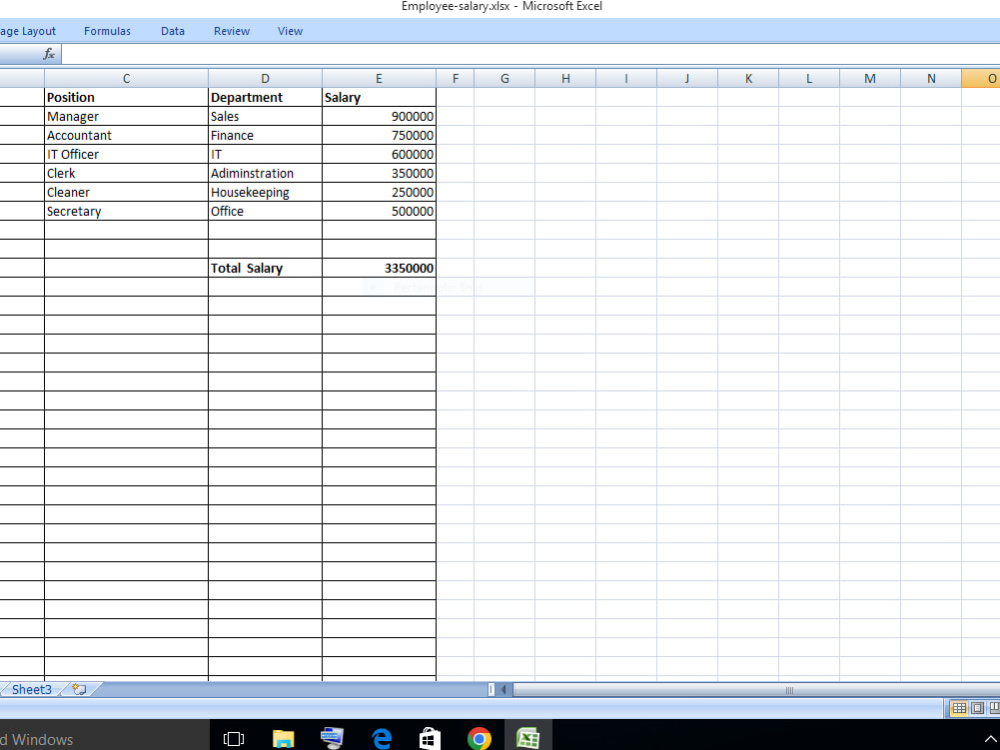Show hidden system tray icons

click(990, 739)
